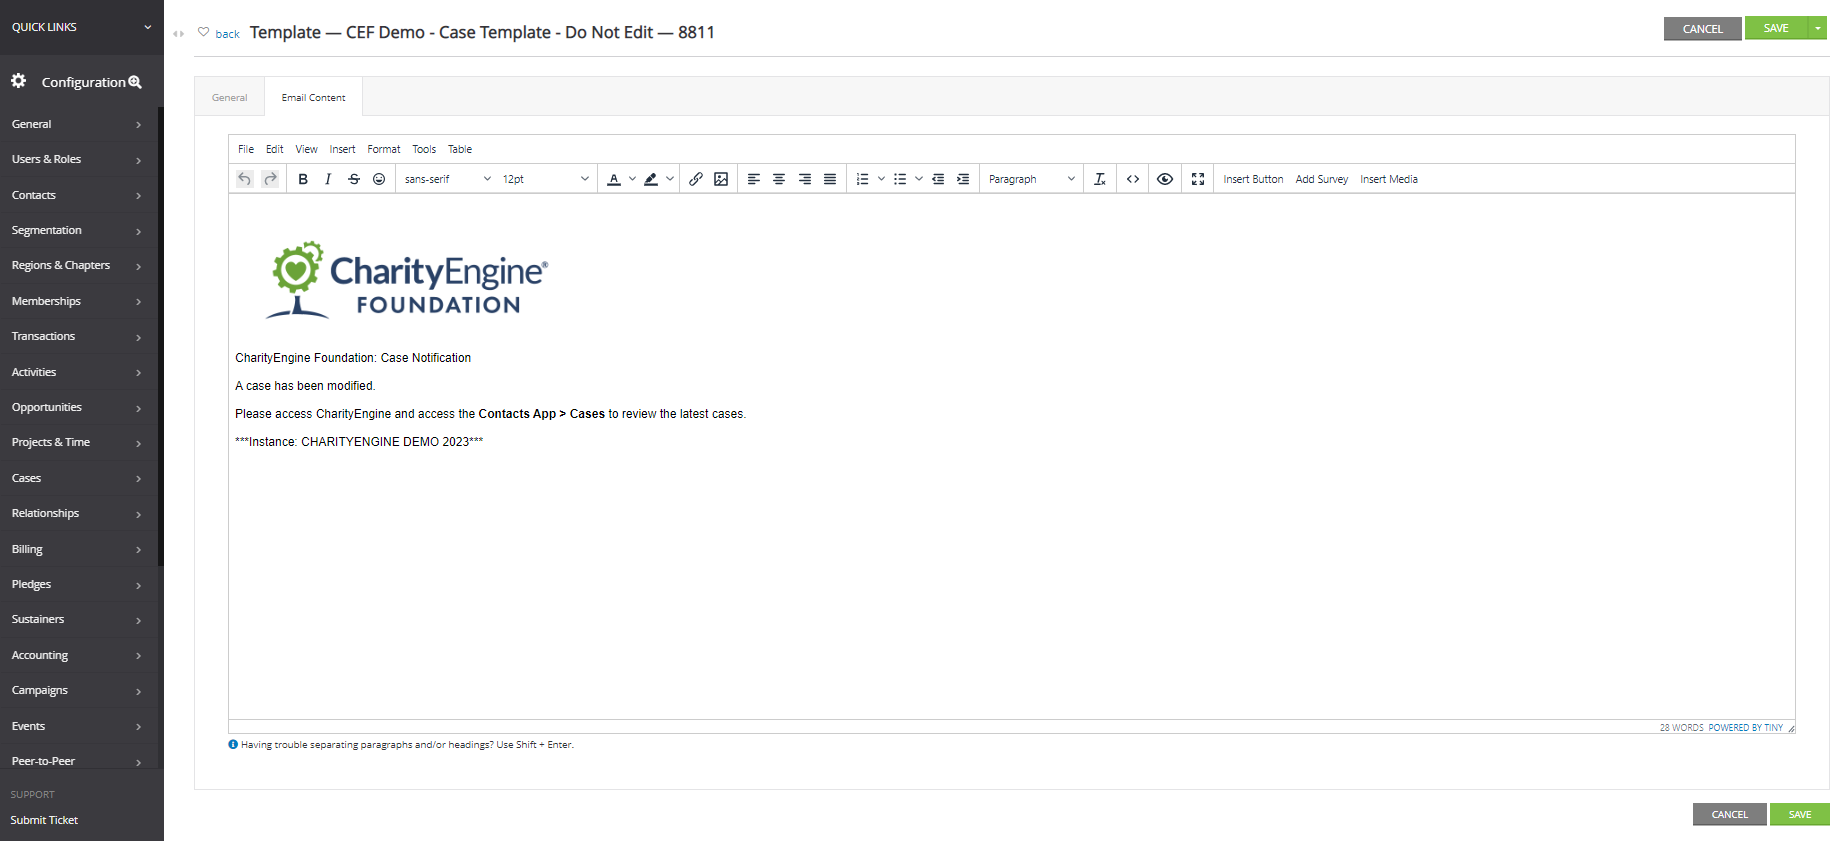Create a numbered list
1847x841 pixels.
pyautogui.click(x=862, y=179)
